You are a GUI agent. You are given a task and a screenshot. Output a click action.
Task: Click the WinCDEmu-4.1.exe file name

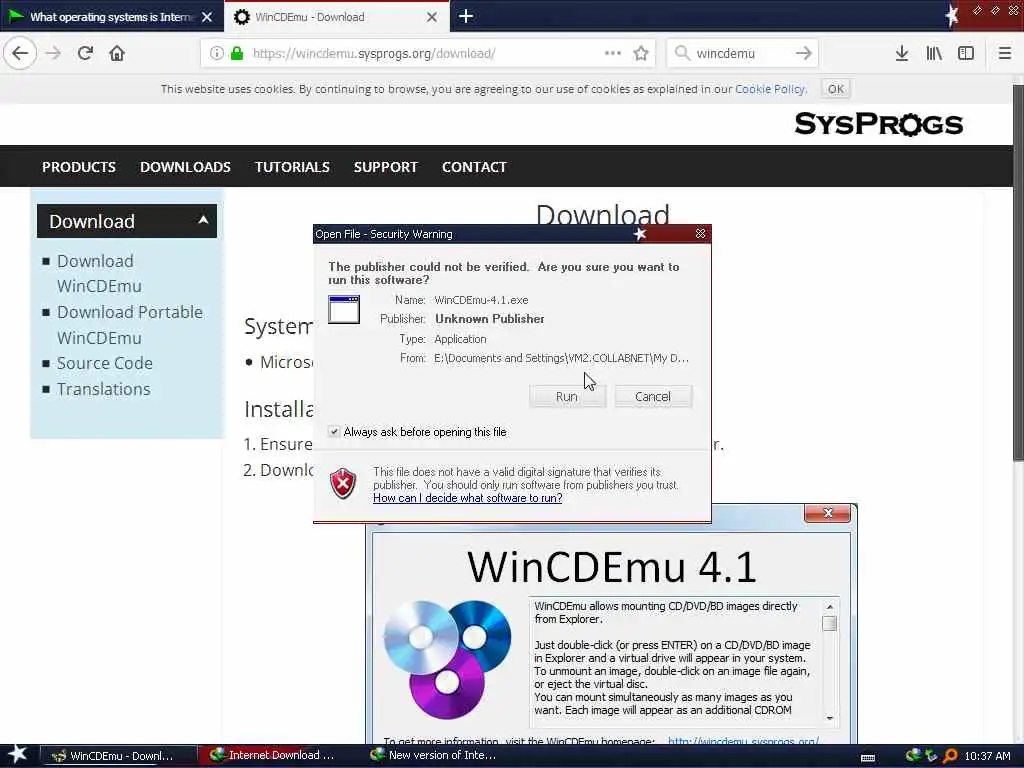481,300
